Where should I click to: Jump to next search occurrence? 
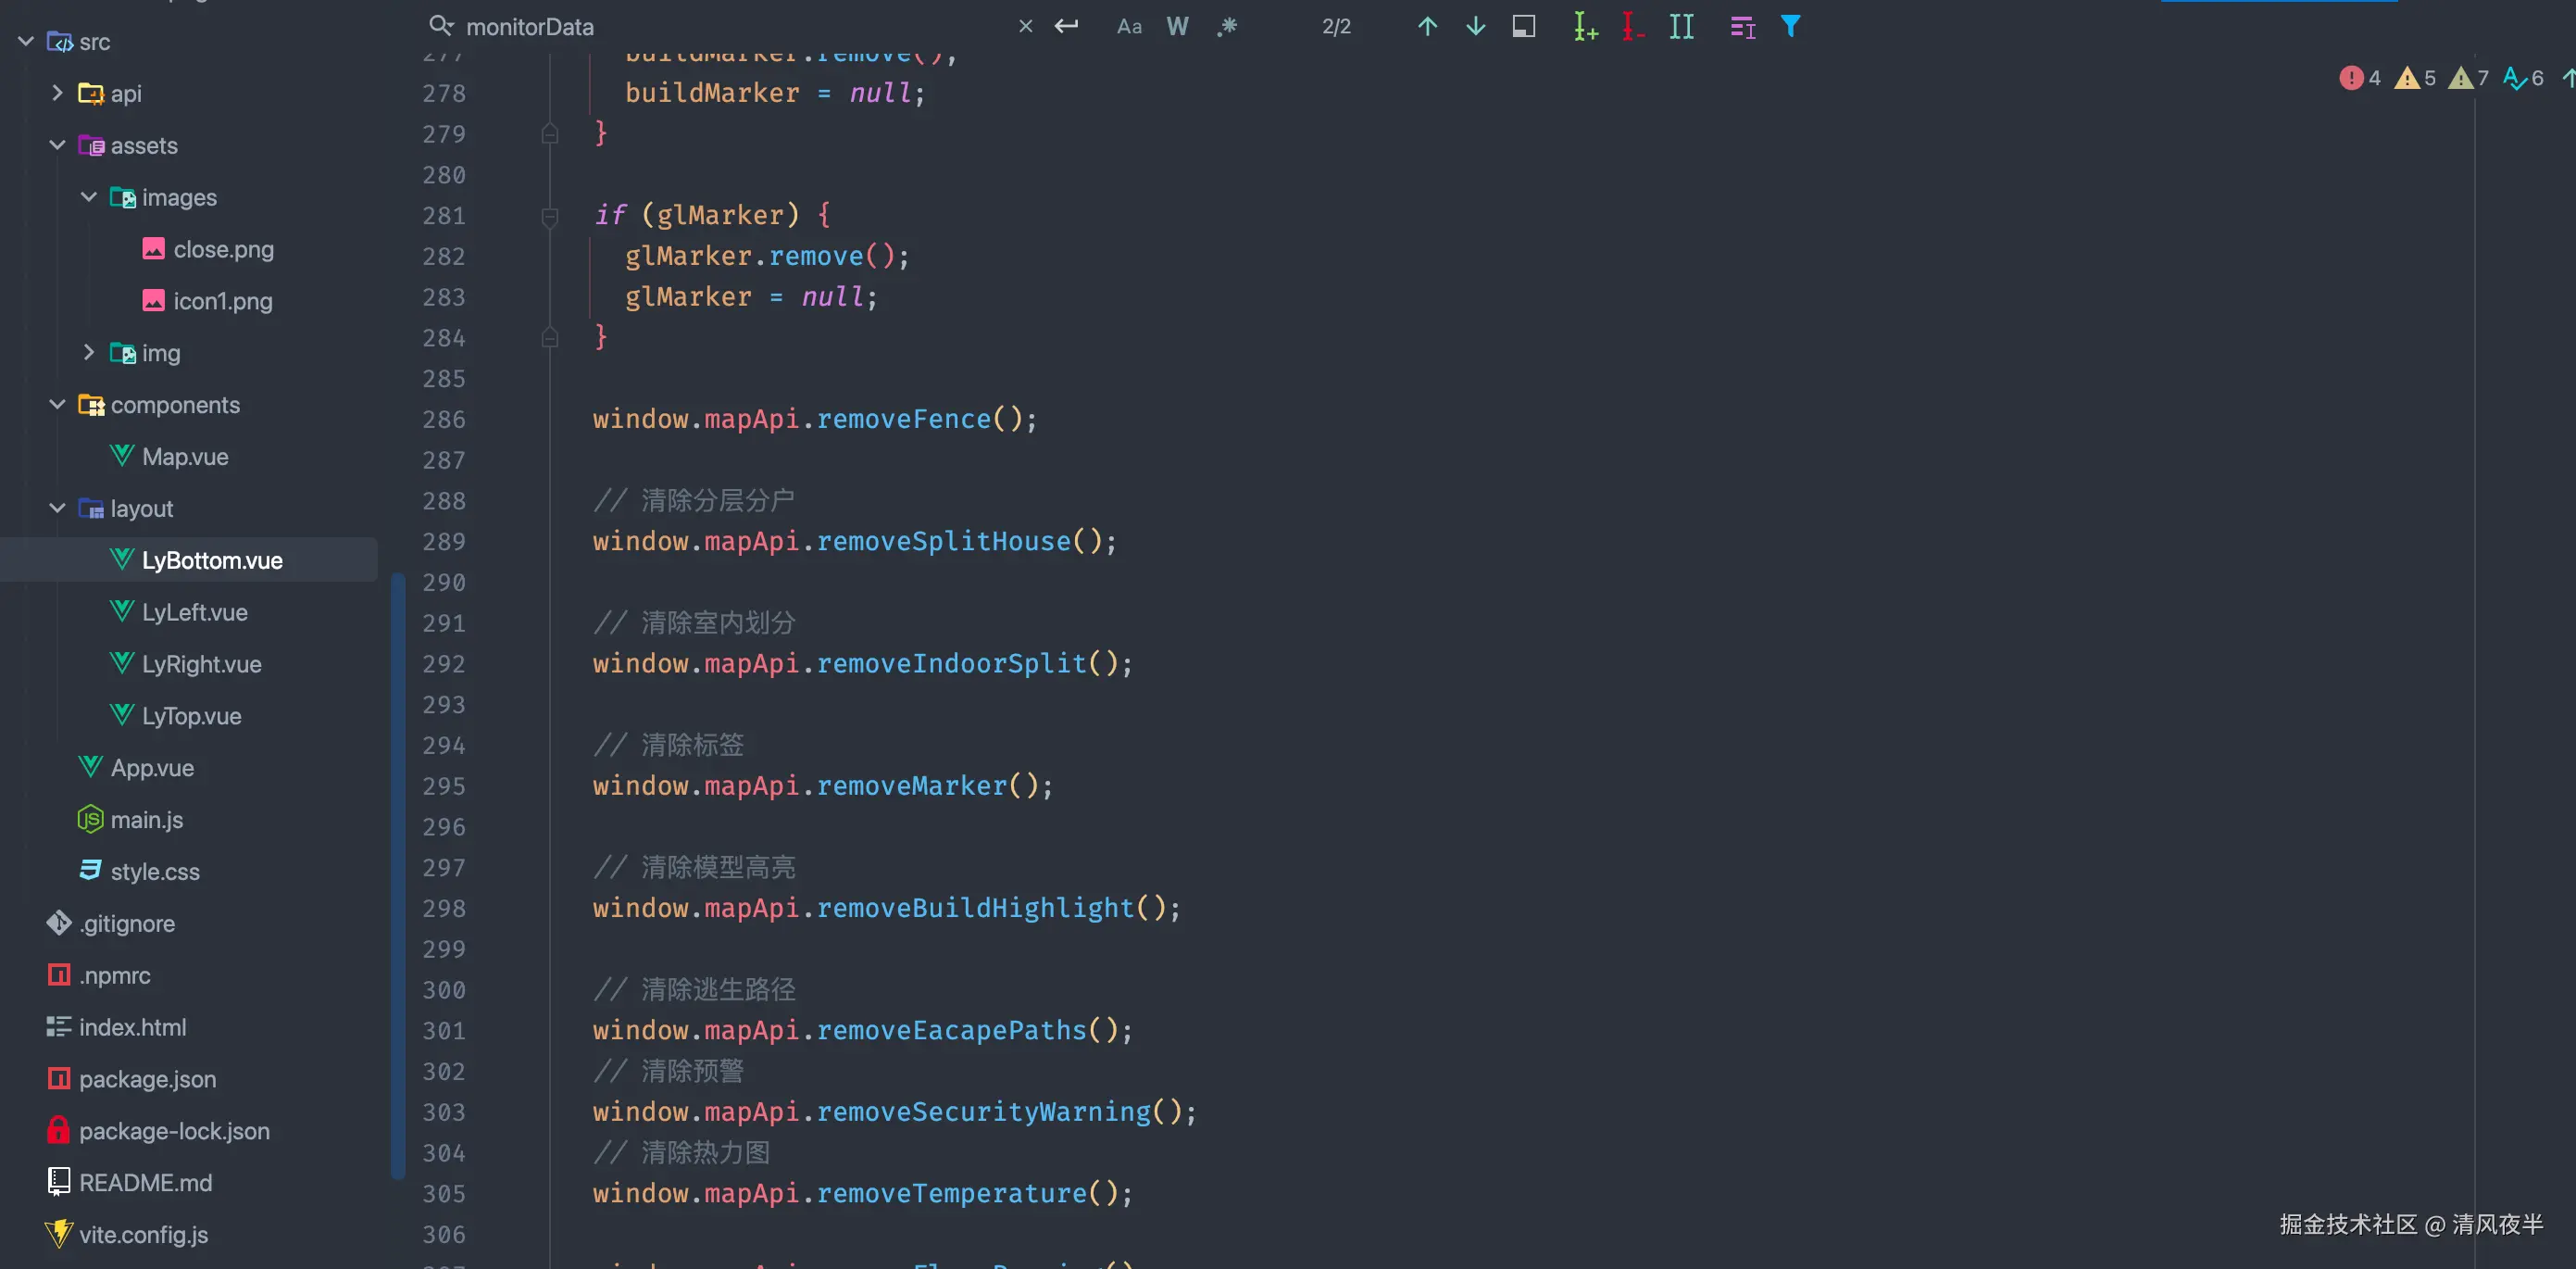(x=1475, y=27)
